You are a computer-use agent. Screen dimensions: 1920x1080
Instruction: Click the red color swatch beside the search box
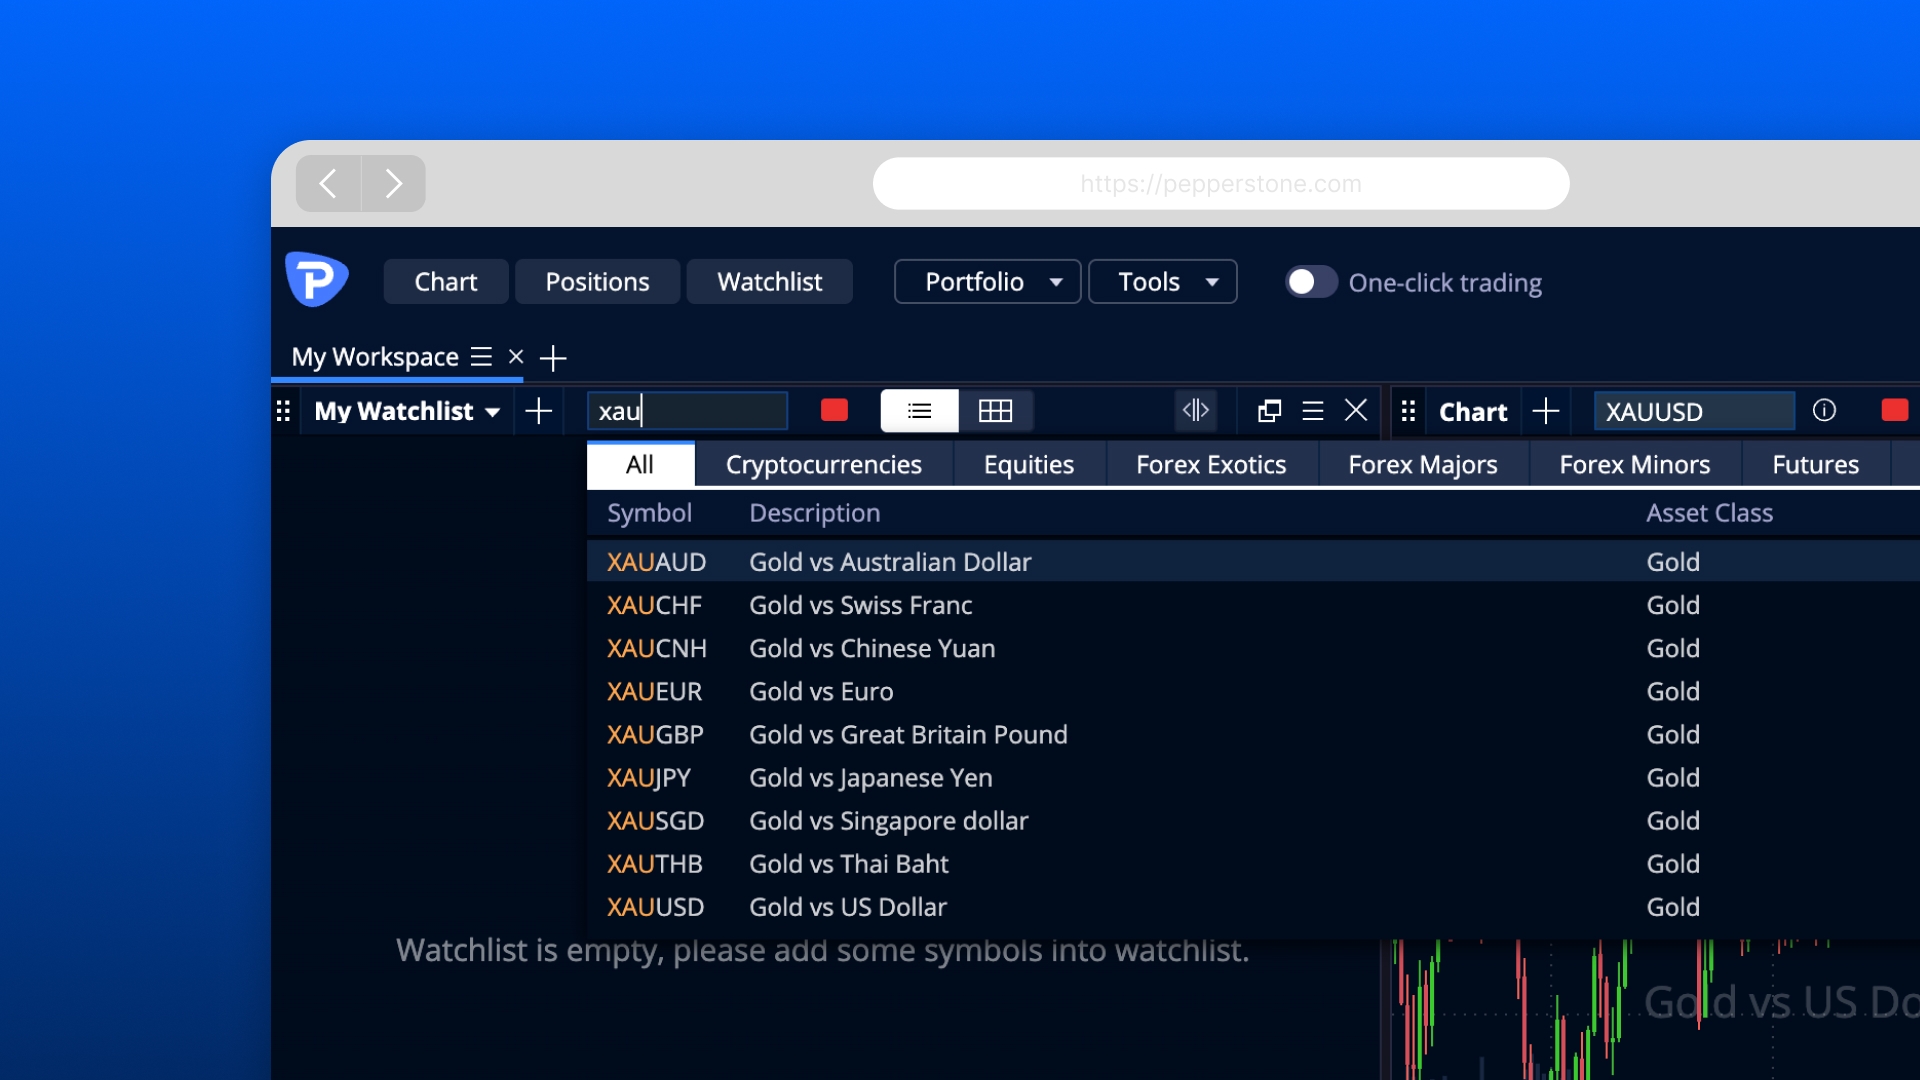point(834,410)
